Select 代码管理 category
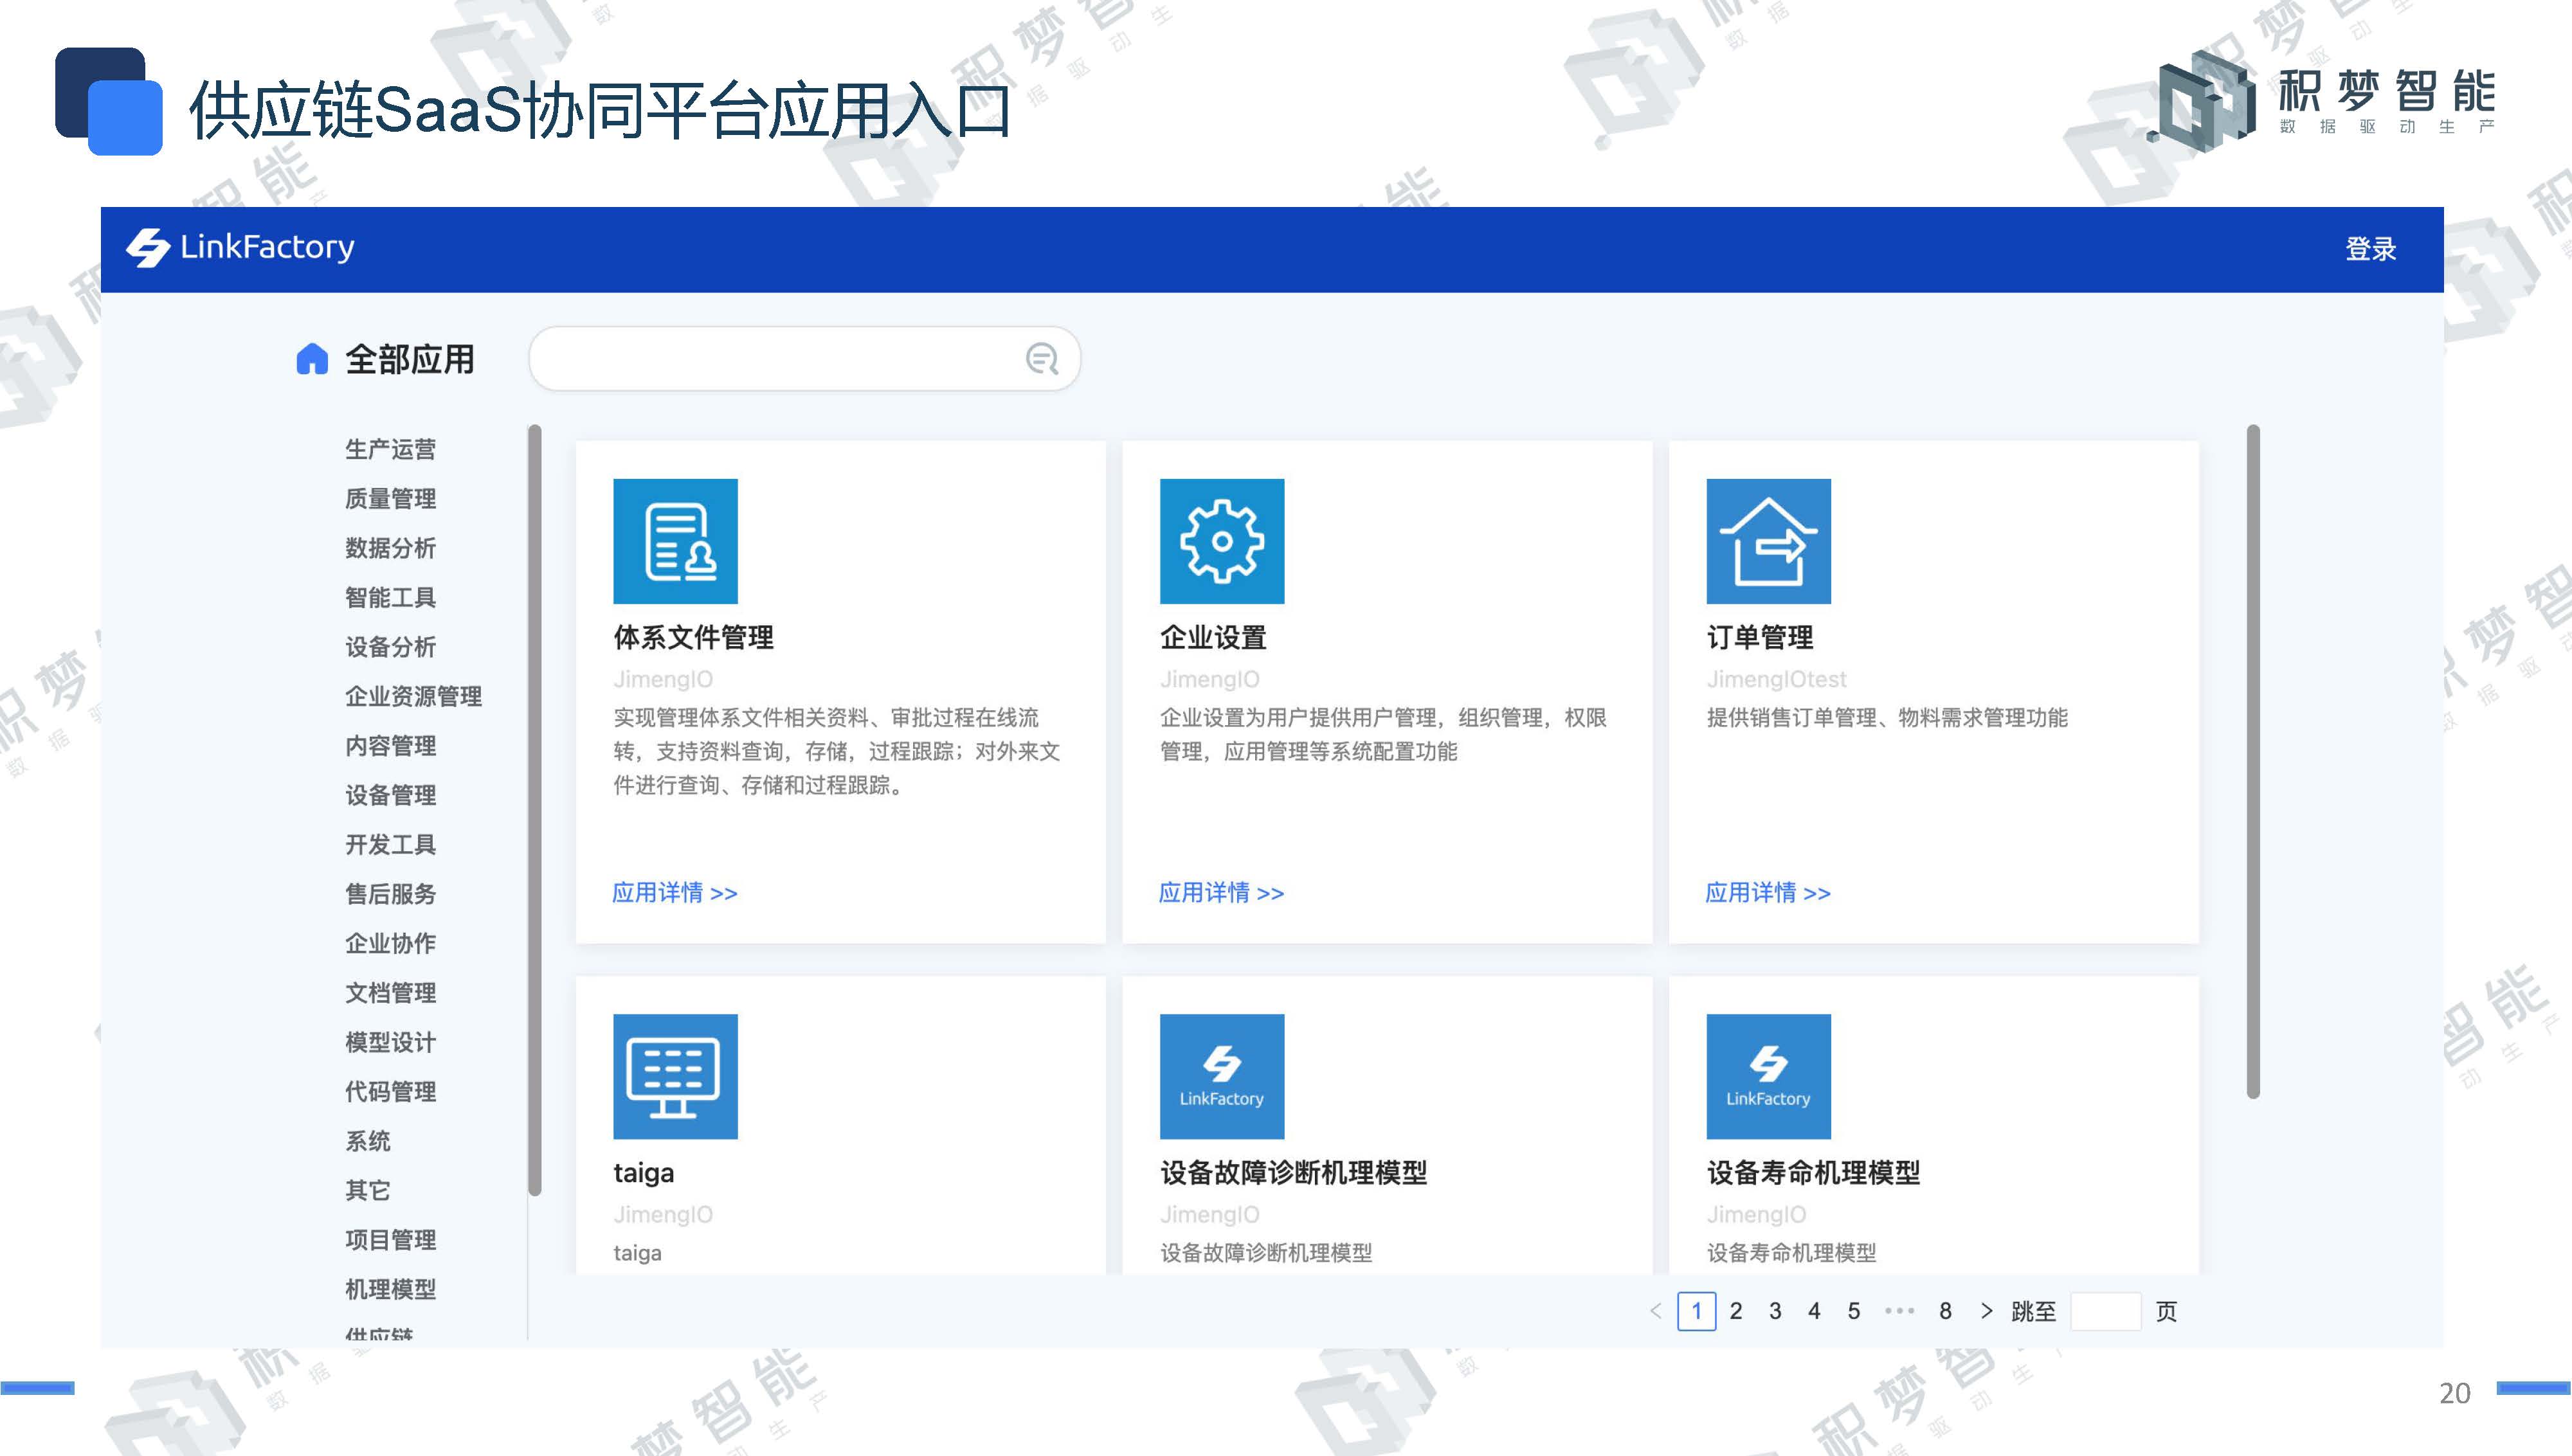Screen dimensions: 2572x1456 (x=390, y=1091)
